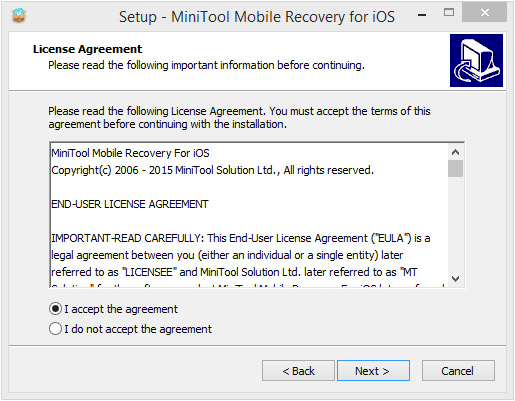Close the Setup window
Screen dimensions: 515x401
pyautogui.click(x=485, y=13)
